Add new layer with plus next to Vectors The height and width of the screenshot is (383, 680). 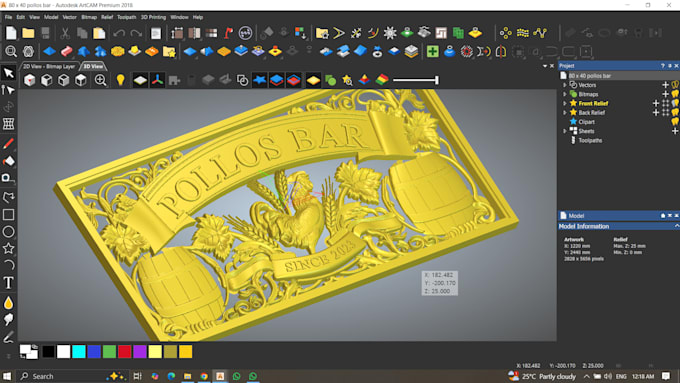click(665, 85)
